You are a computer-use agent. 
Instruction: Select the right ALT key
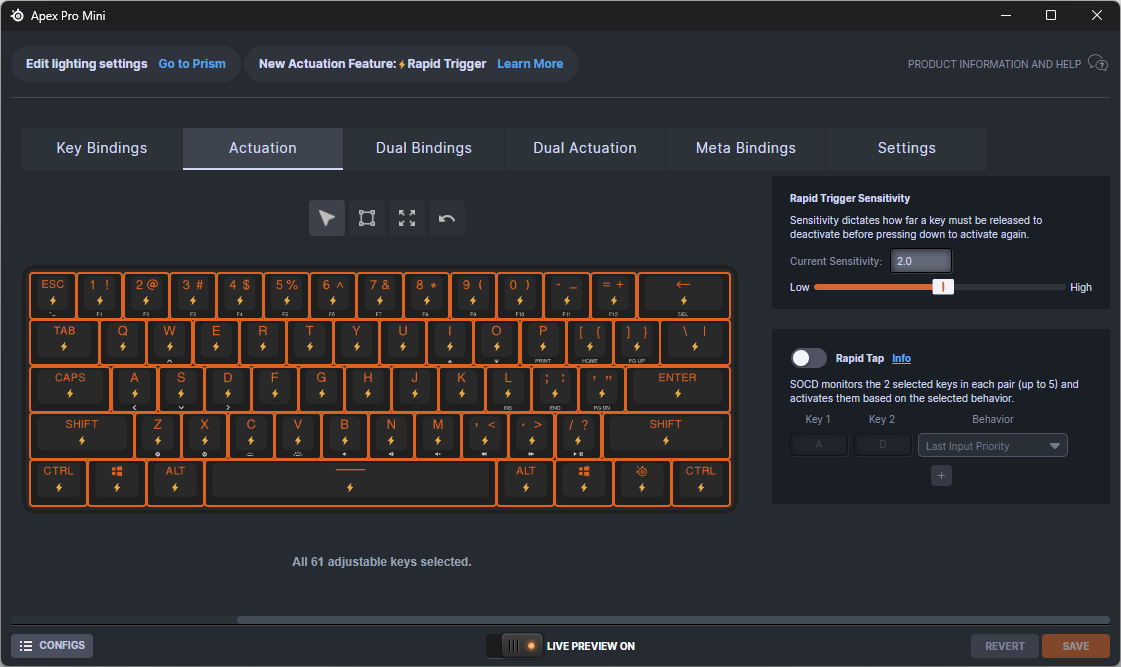tap(525, 483)
